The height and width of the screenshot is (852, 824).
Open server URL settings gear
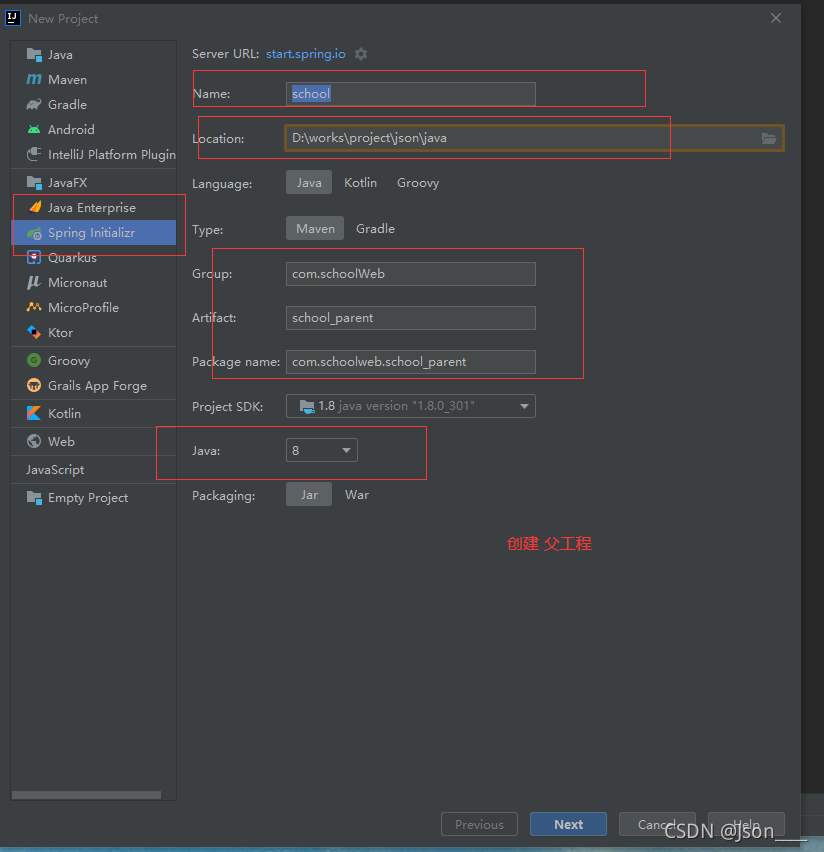361,54
